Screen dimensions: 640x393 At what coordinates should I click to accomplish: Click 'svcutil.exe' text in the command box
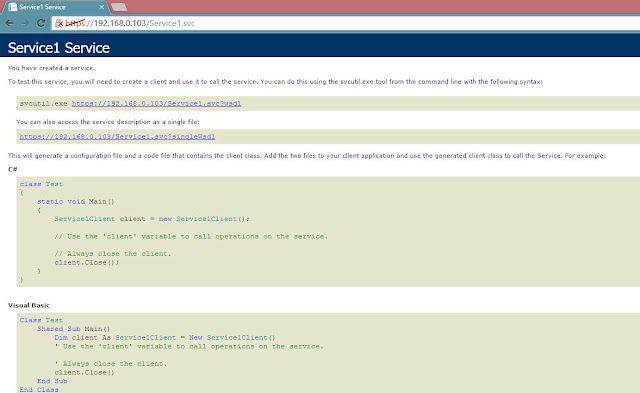44,104
